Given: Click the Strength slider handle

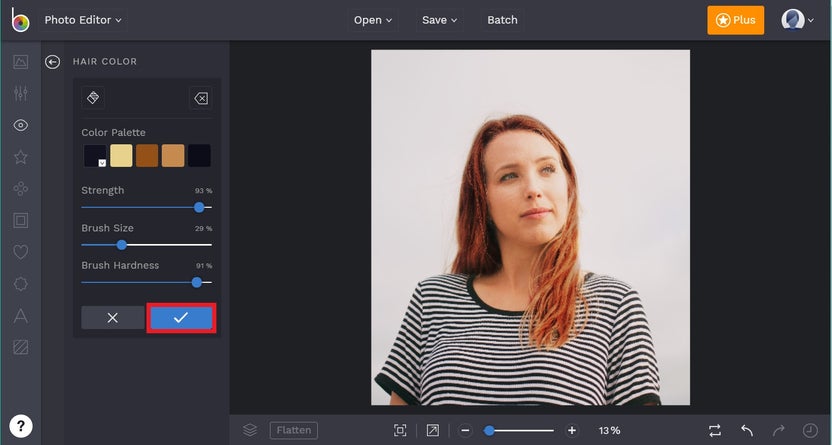Looking at the screenshot, I should point(199,207).
